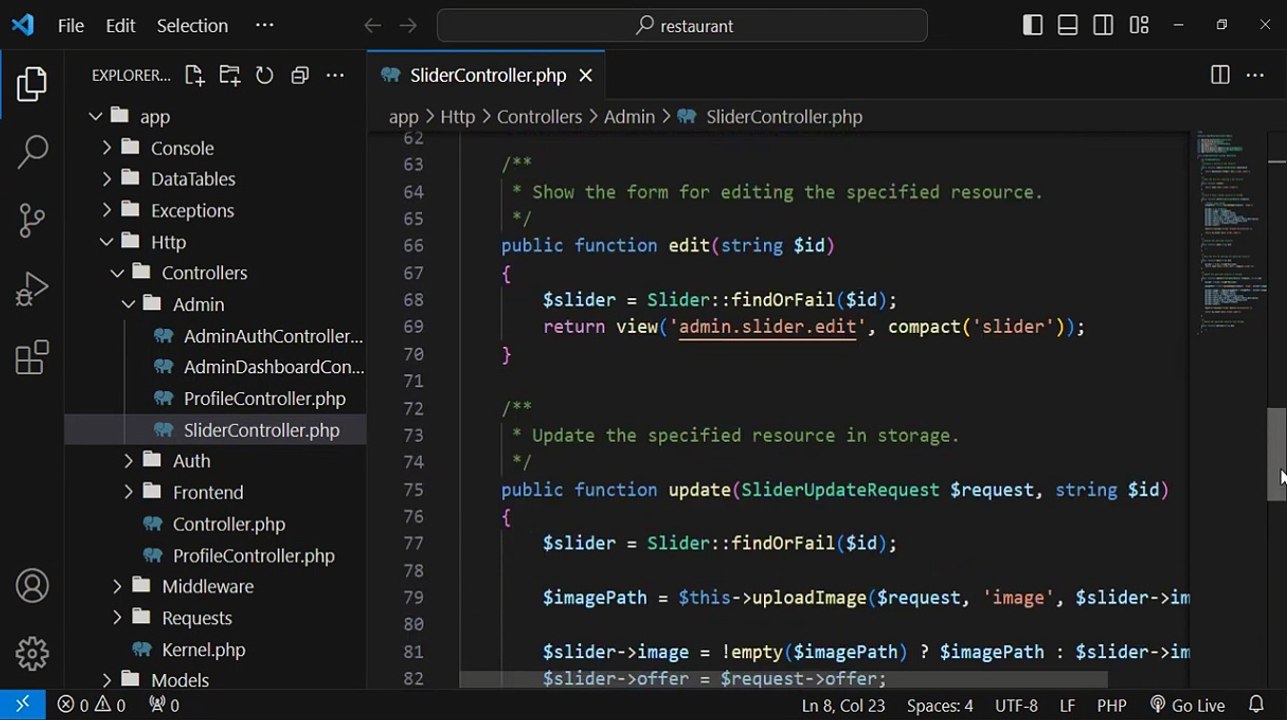Click Admin in the breadcrumb path
Image resolution: width=1287 pixels, height=720 pixels.
click(x=629, y=117)
